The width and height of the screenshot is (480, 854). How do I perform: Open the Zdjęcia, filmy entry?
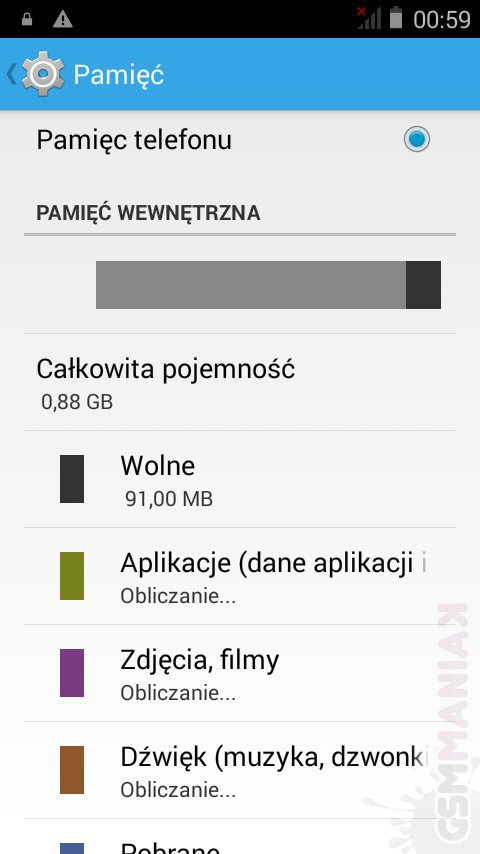(x=240, y=673)
